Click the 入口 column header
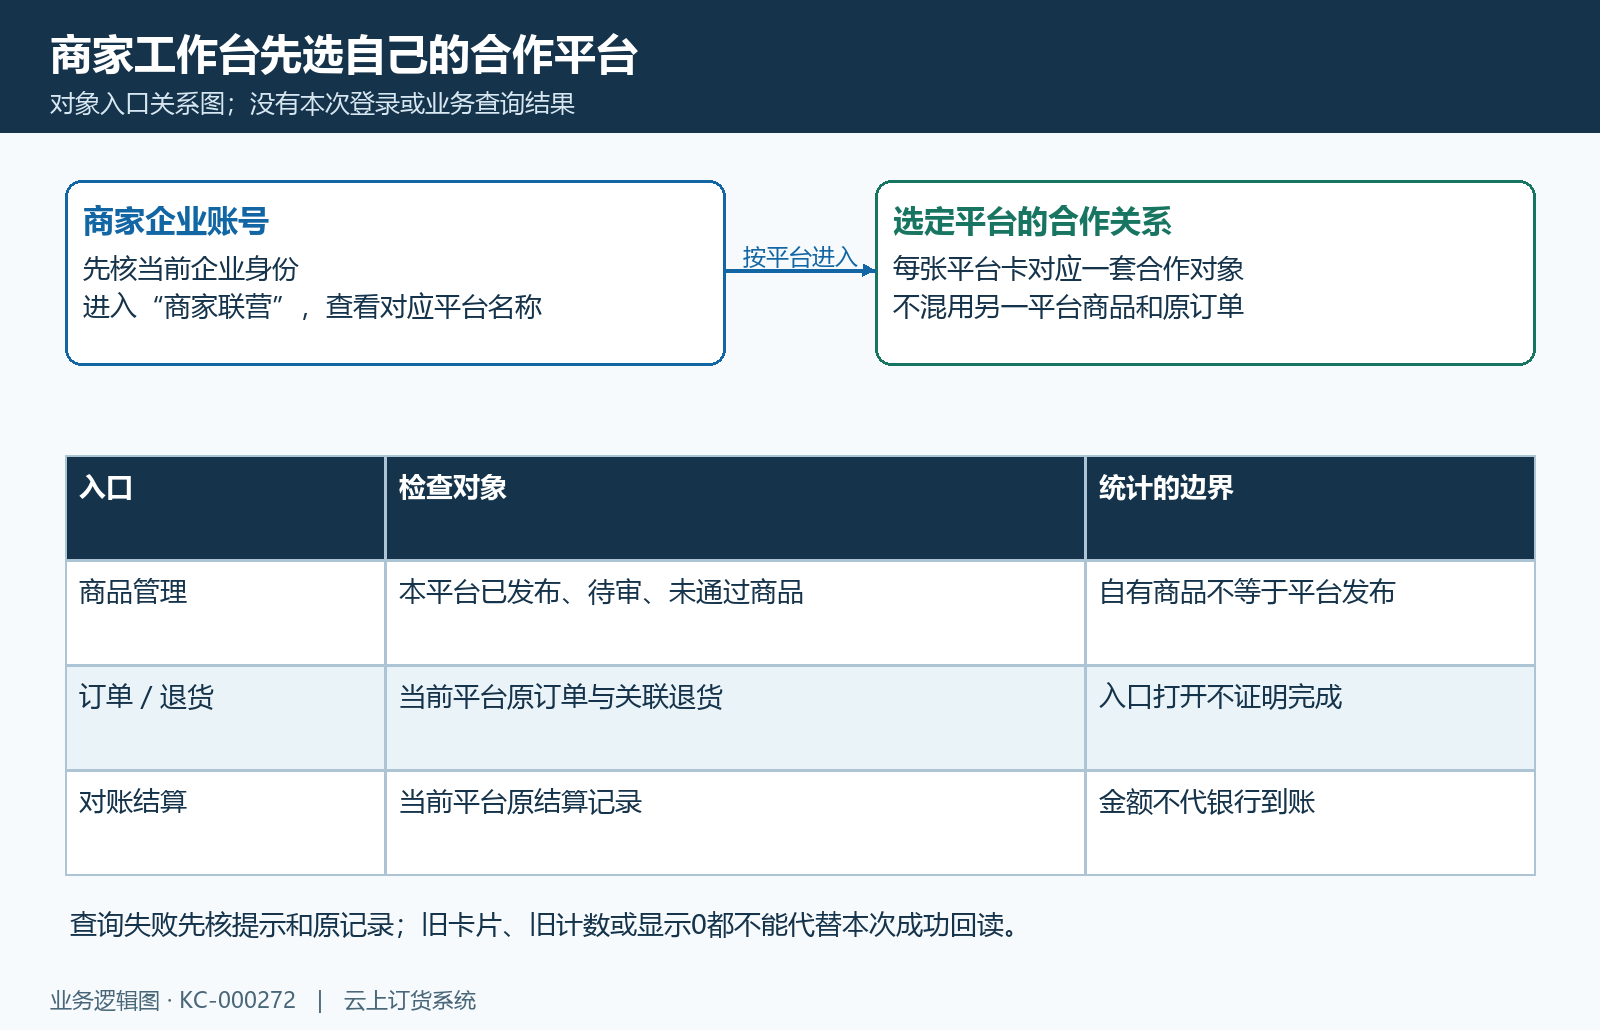The height and width of the screenshot is (1030, 1600). point(226,508)
